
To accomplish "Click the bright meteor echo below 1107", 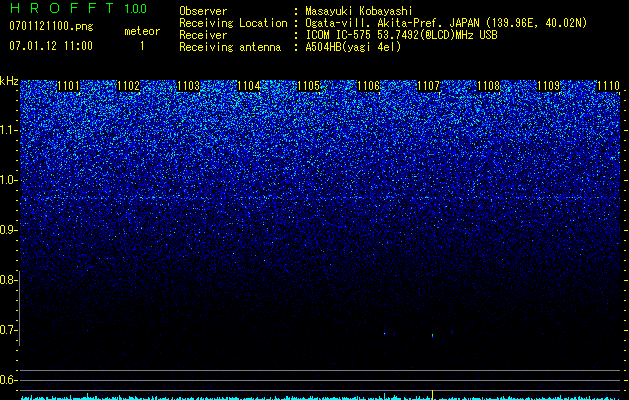I will [432, 335].
